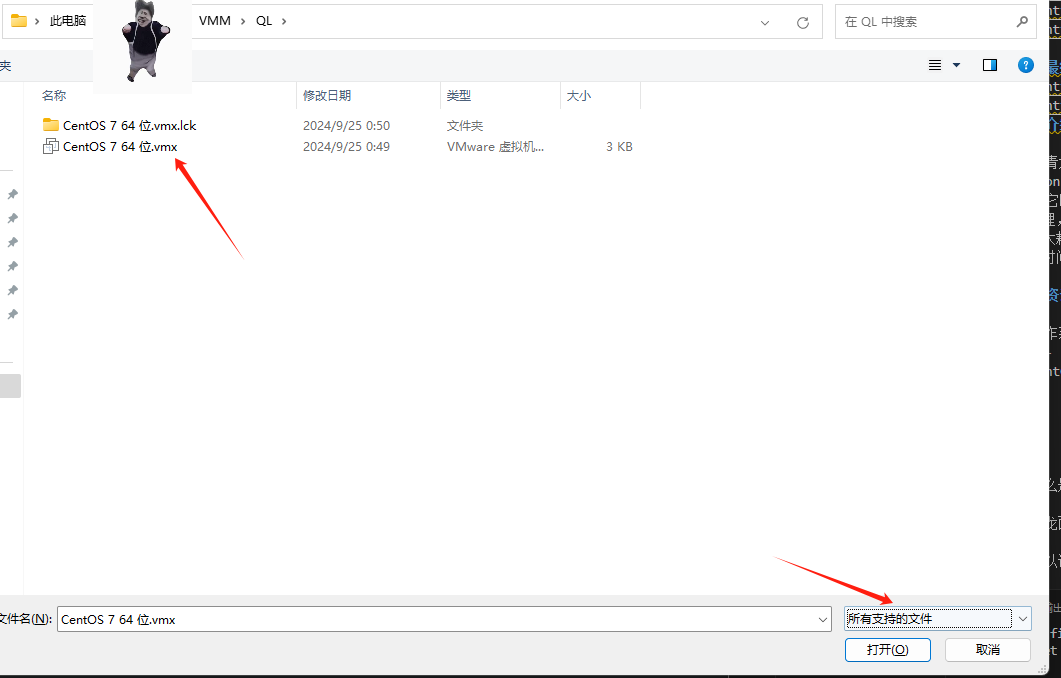Click the folder icon in address bar
Image resolution: width=1061 pixels, height=678 pixels.
[x=19, y=21]
